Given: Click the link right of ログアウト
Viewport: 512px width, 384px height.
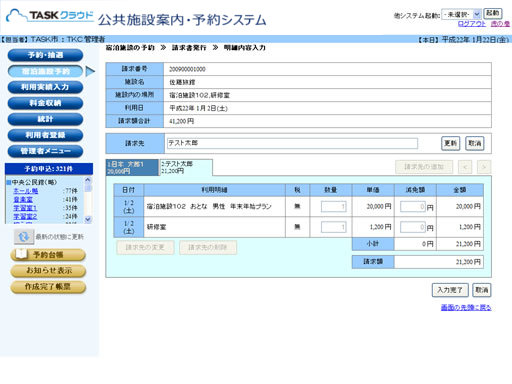Looking at the screenshot, I should pos(500,24).
